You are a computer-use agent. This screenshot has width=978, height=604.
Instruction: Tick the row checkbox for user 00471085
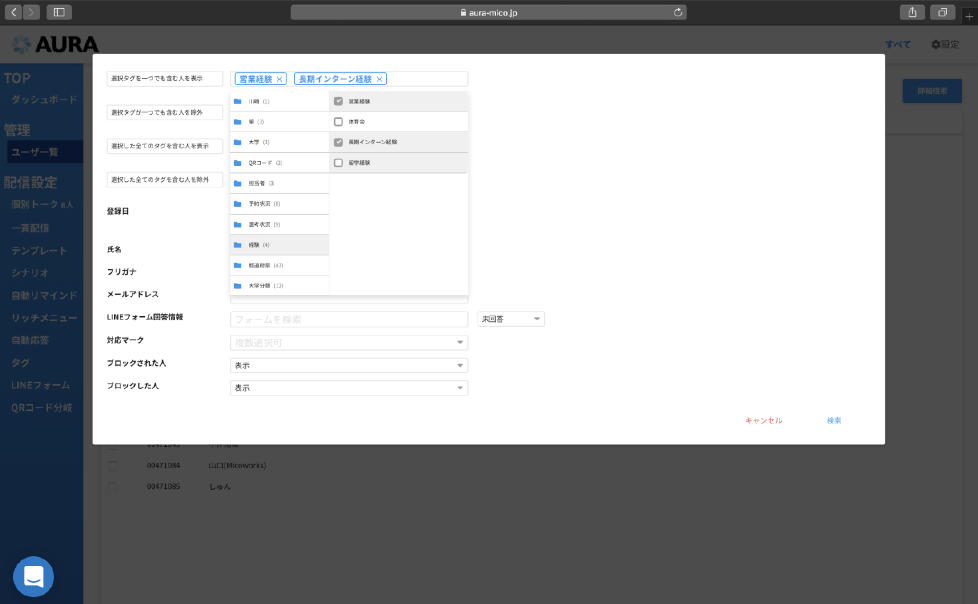click(112, 487)
